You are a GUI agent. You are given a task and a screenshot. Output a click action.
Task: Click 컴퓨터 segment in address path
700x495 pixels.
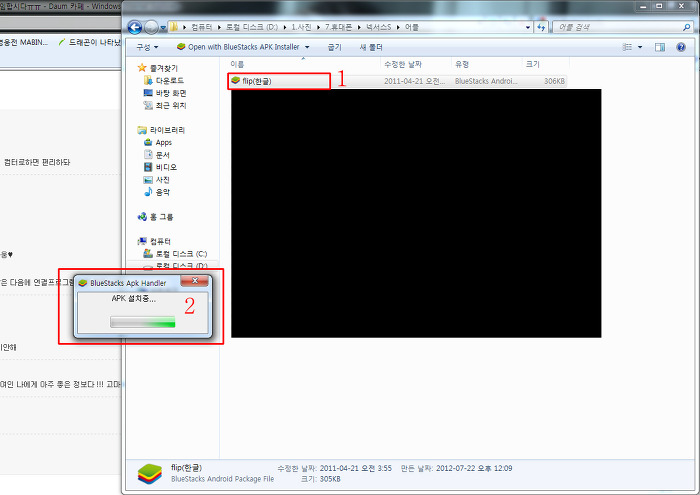(202, 27)
